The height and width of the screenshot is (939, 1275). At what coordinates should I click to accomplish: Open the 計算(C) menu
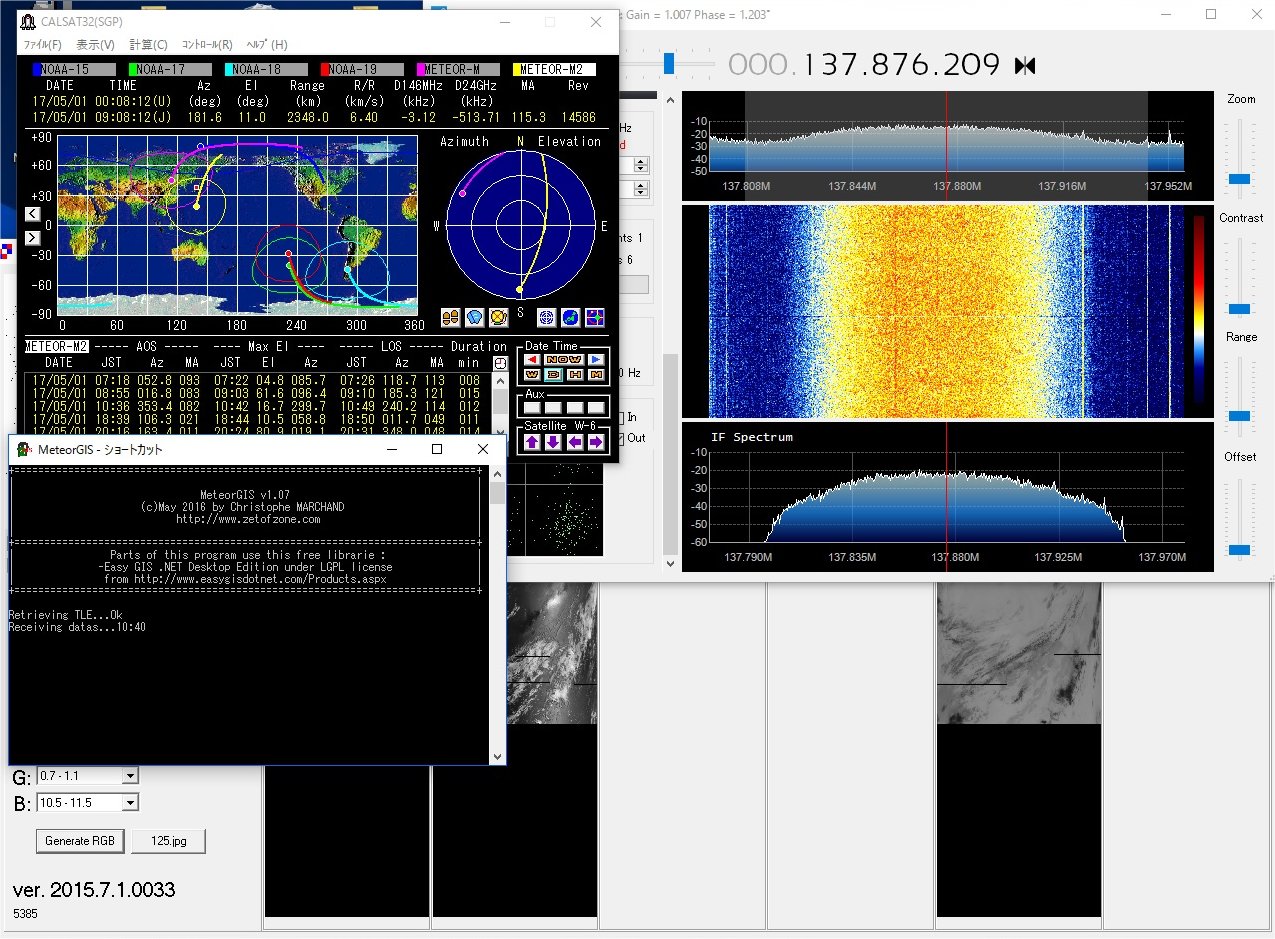click(148, 45)
